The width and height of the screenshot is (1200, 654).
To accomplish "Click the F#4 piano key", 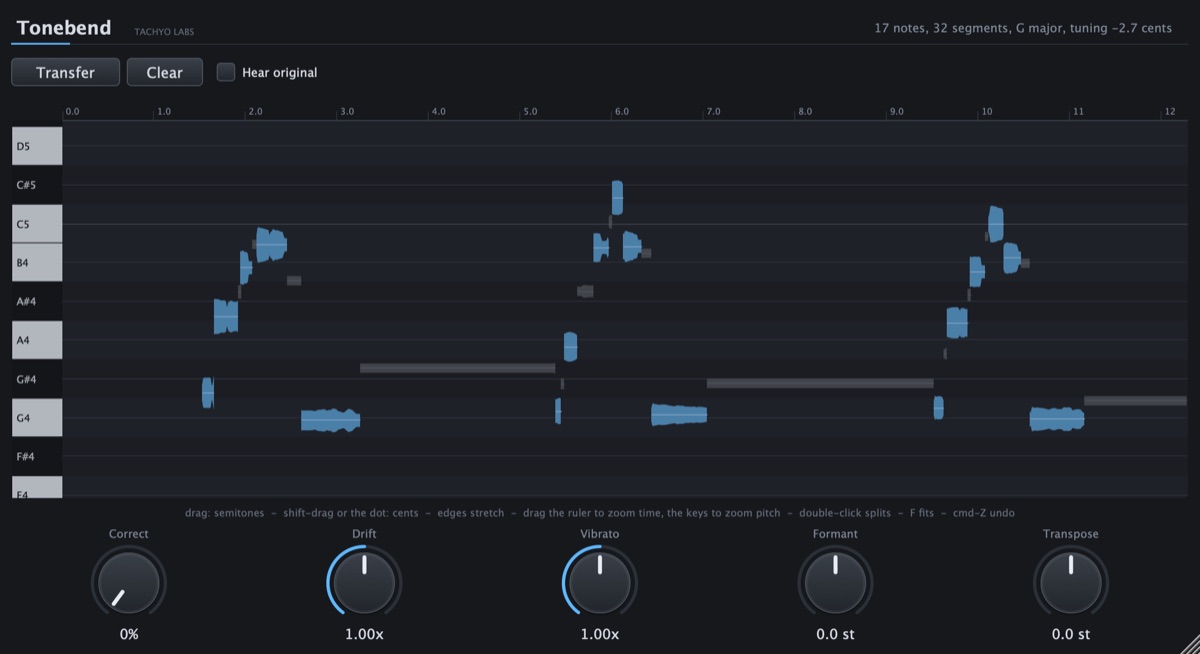I will [x=37, y=457].
